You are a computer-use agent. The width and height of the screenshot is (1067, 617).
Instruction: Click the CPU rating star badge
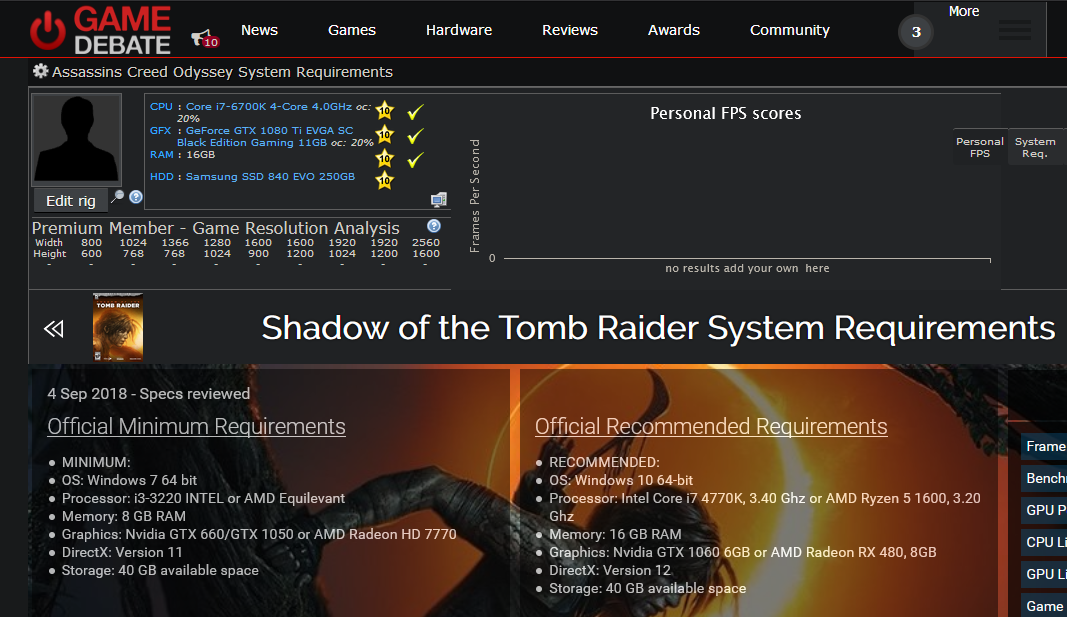coord(384,110)
